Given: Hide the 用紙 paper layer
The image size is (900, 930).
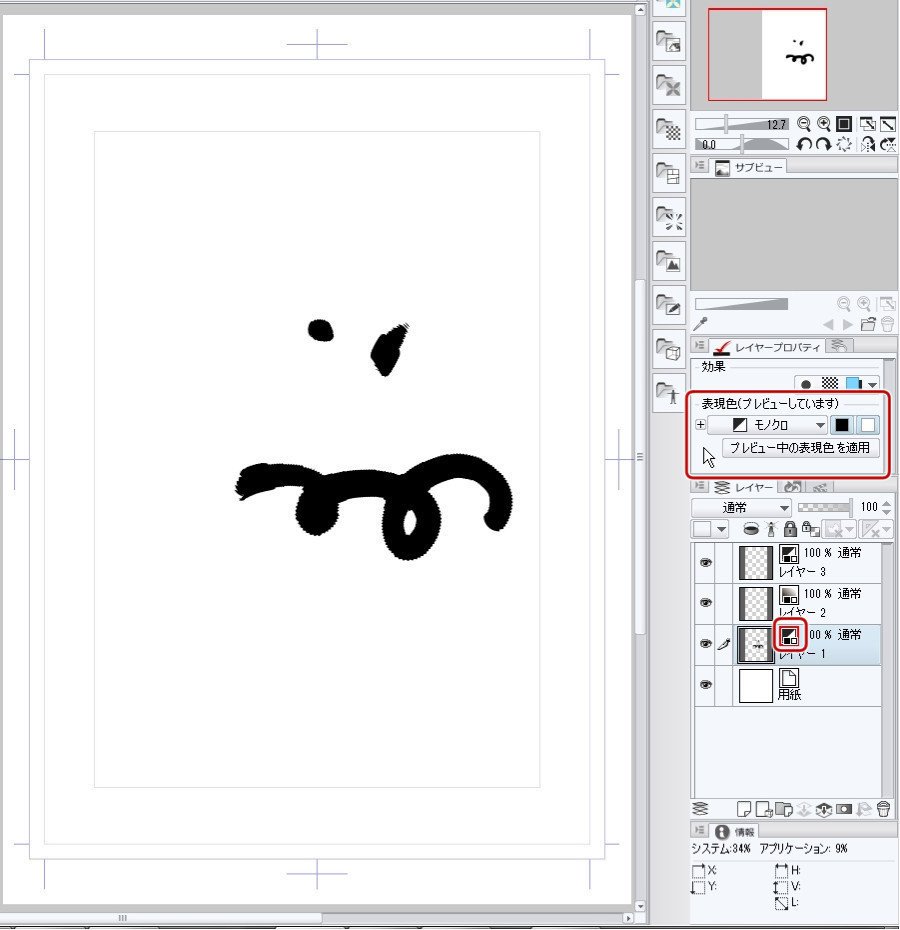Looking at the screenshot, I should point(705,684).
